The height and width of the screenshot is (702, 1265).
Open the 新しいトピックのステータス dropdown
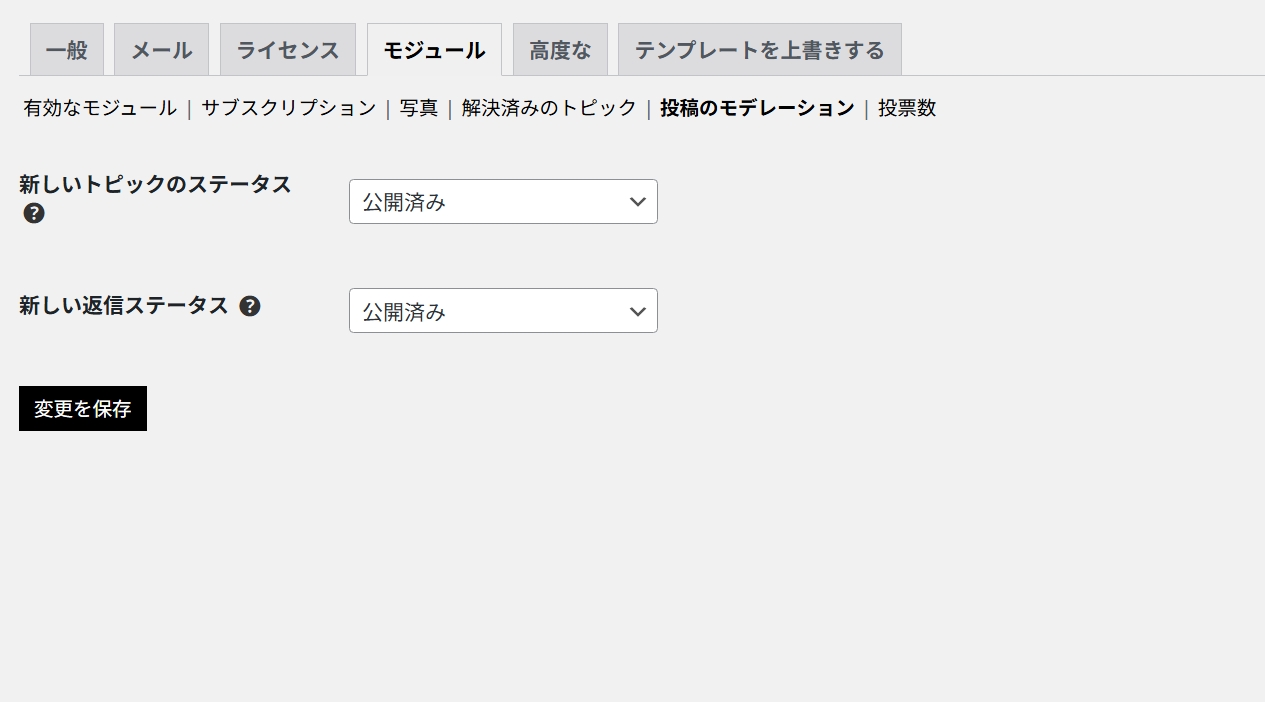click(x=502, y=202)
